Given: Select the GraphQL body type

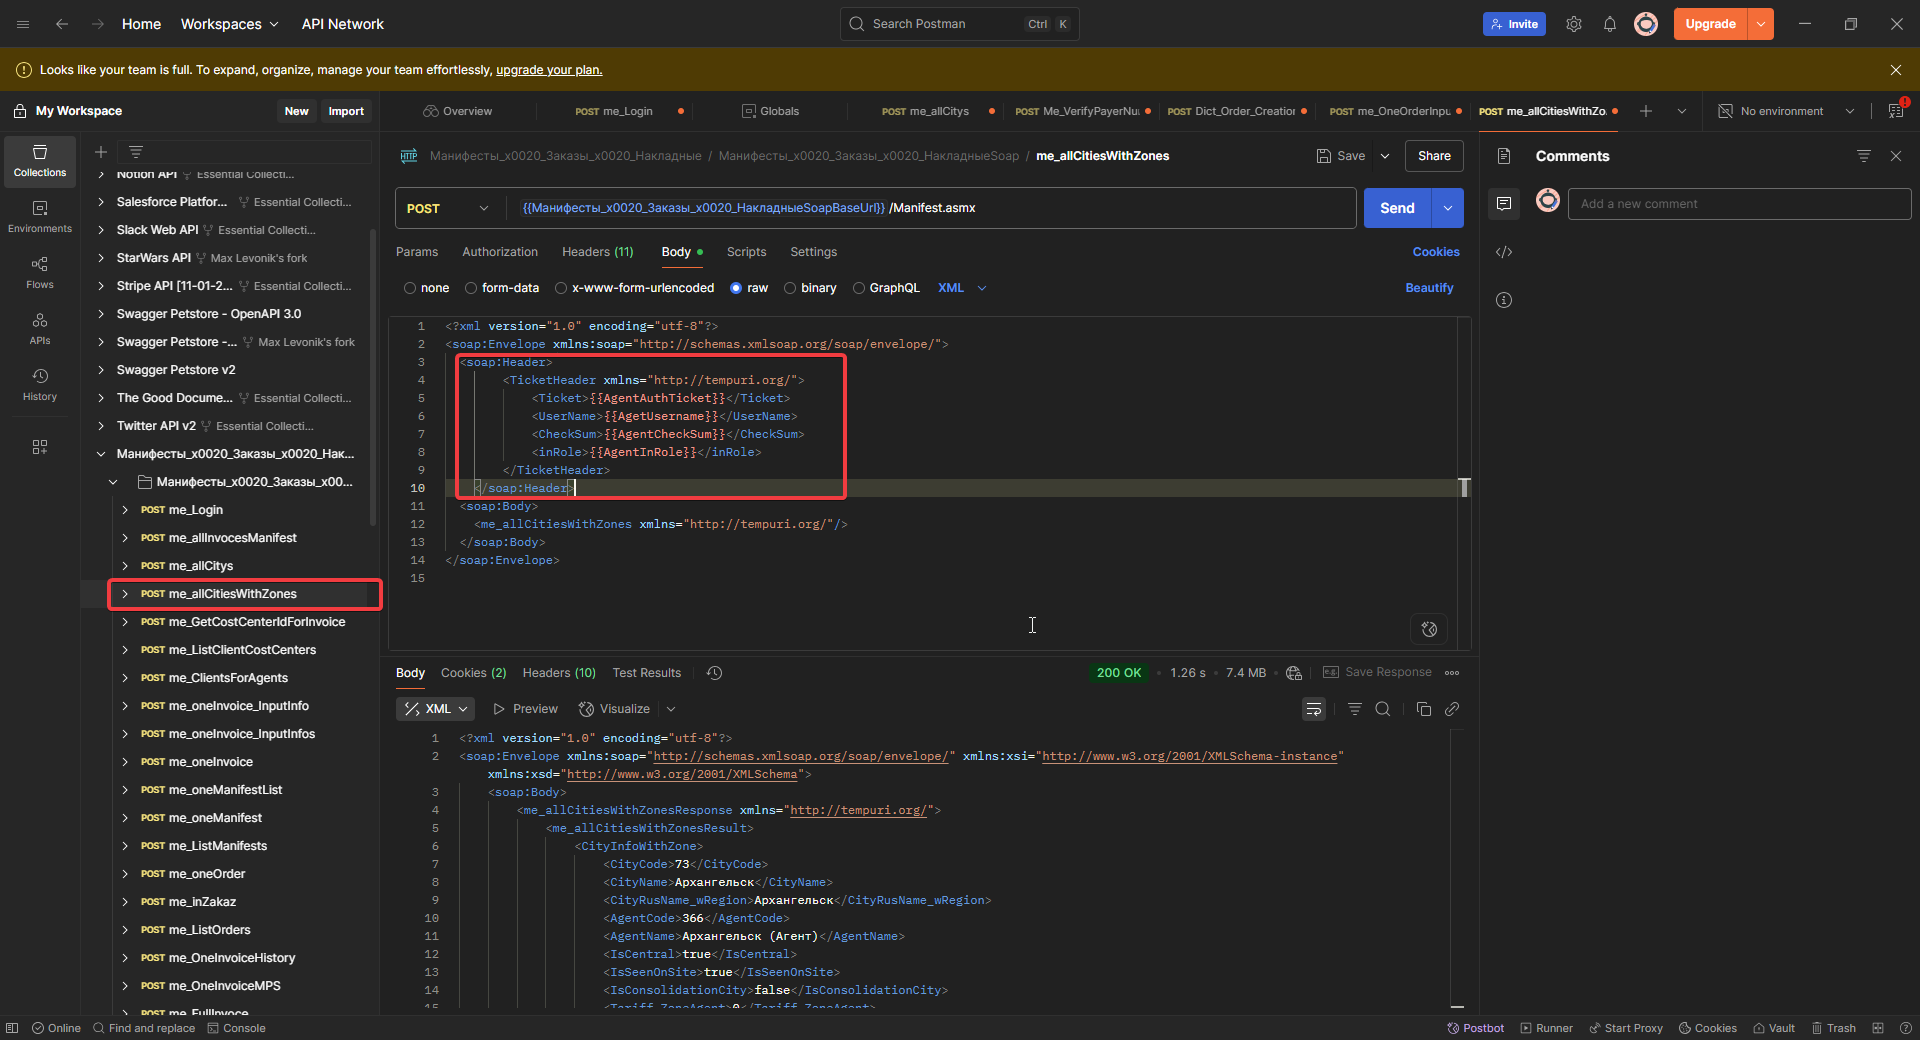Looking at the screenshot, I should [x=886, y=288].
